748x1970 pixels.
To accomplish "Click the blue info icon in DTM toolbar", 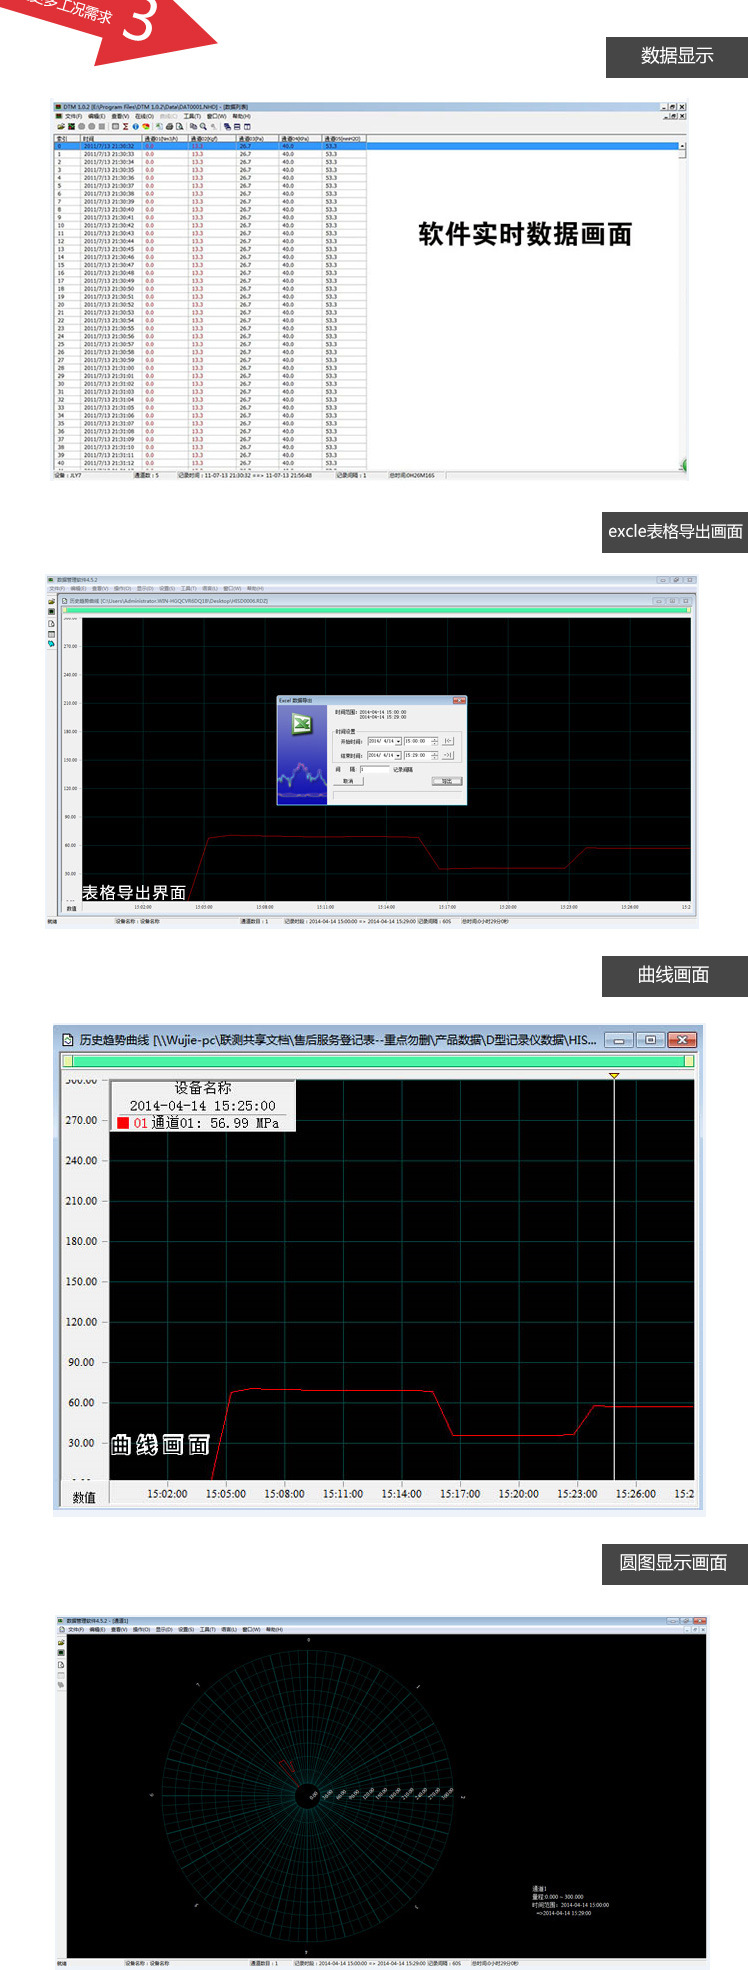I will pos(135,127).
